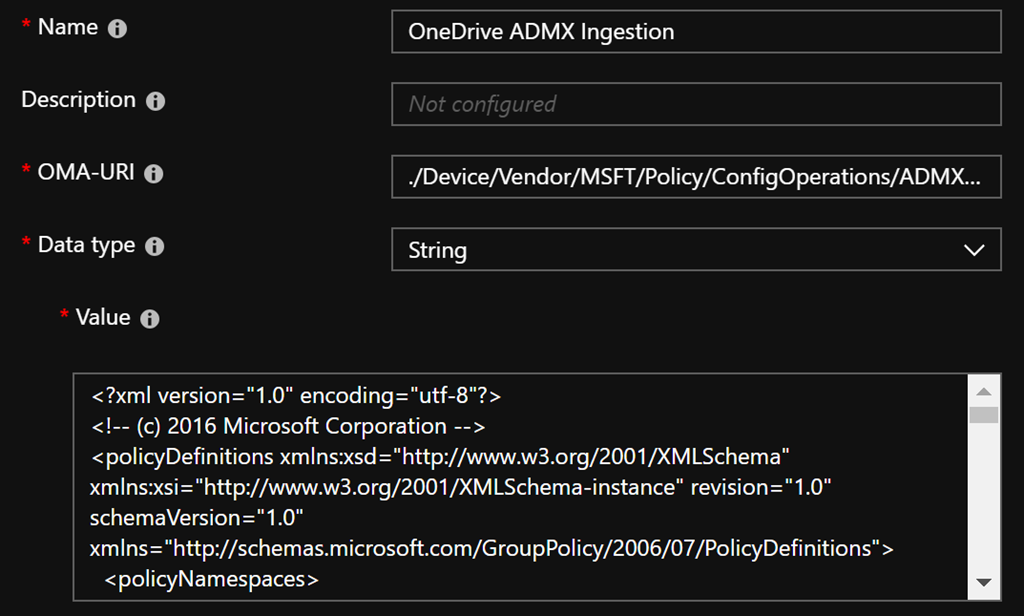Click the Value scrollbar up arrow
Image resolution: width=1024 pixels, height=616 pixels.
click(984, 392)
